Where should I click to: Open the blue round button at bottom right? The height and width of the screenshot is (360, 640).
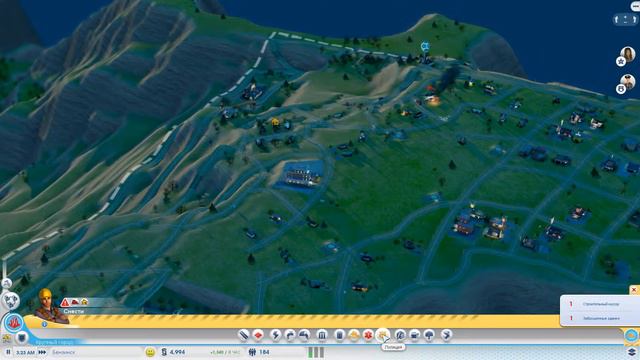[x=631, y=336]
